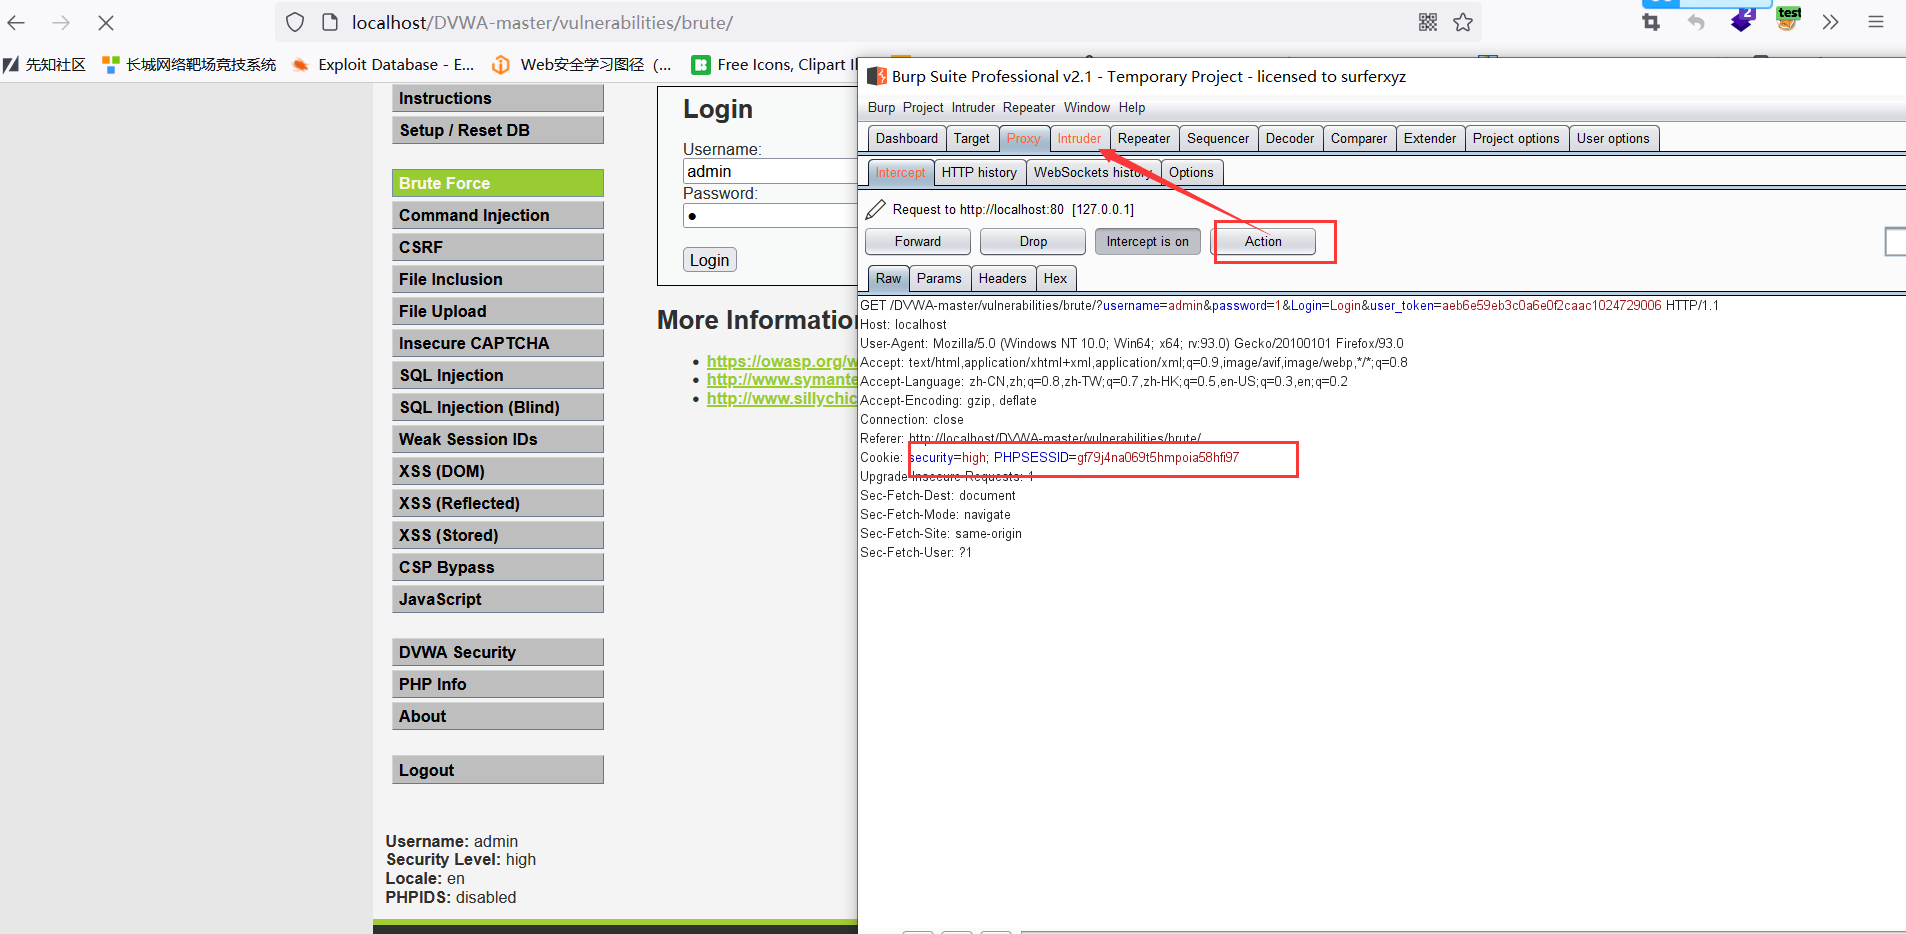The height and width of the screenshot is (934, 1906).
Task: Switch to the Target tab
Action: coord(971,139)
